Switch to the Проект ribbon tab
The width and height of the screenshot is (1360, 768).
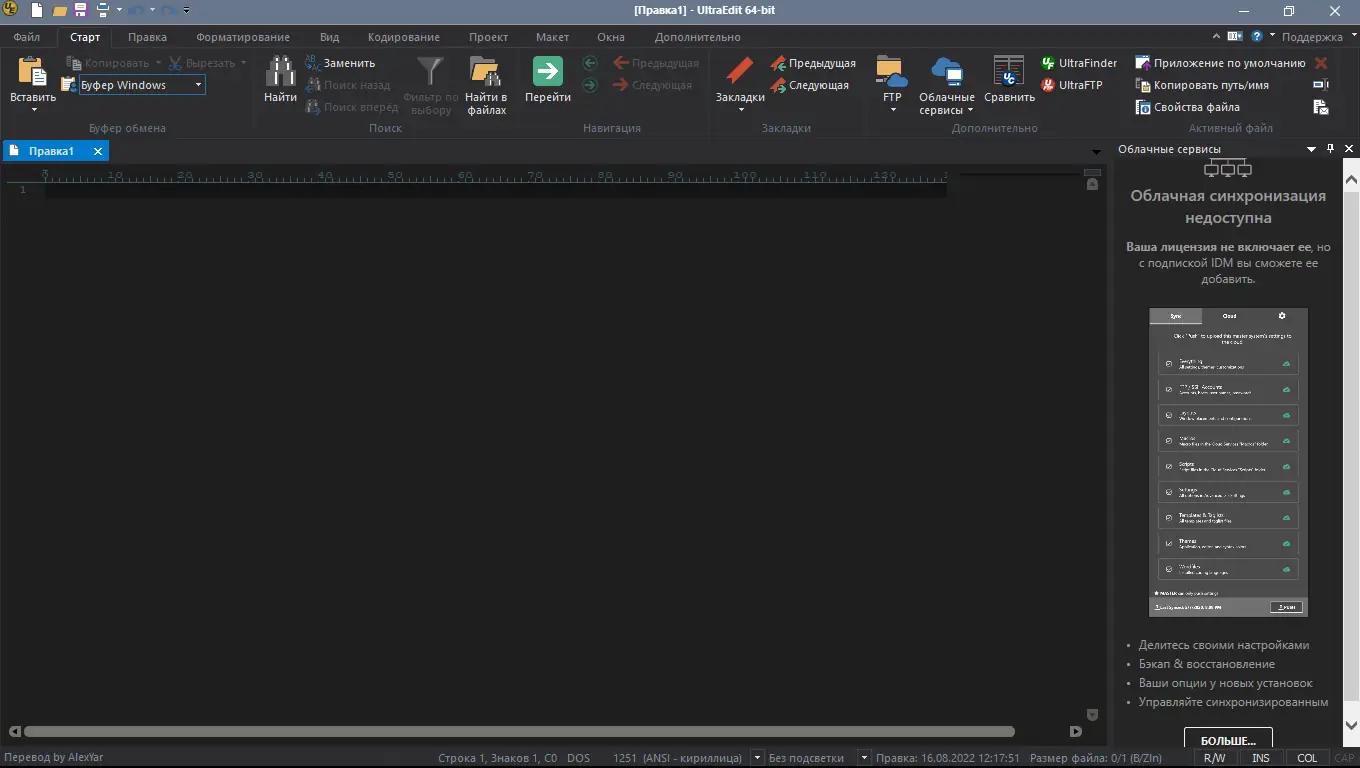[x=489, y=37]
